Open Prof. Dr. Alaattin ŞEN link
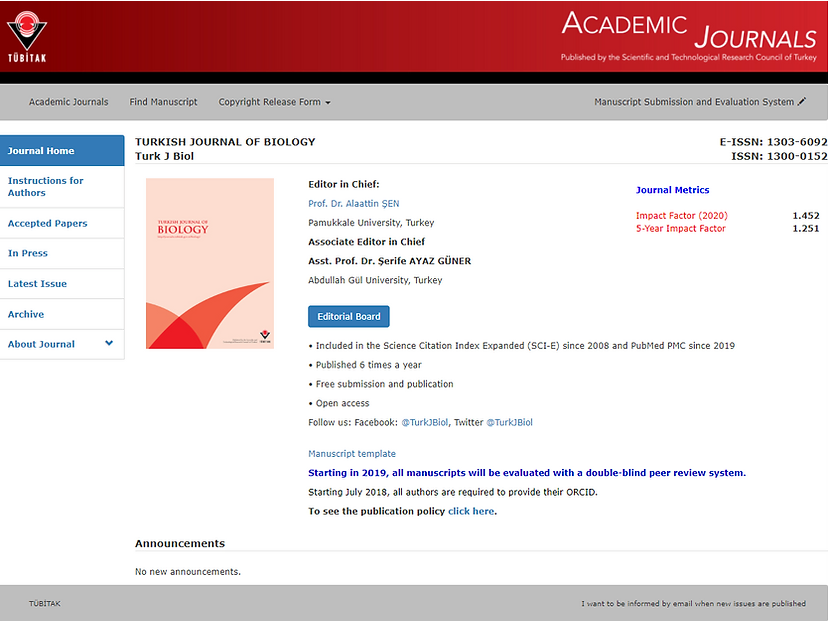828x623 pixels. coord(354,203)
